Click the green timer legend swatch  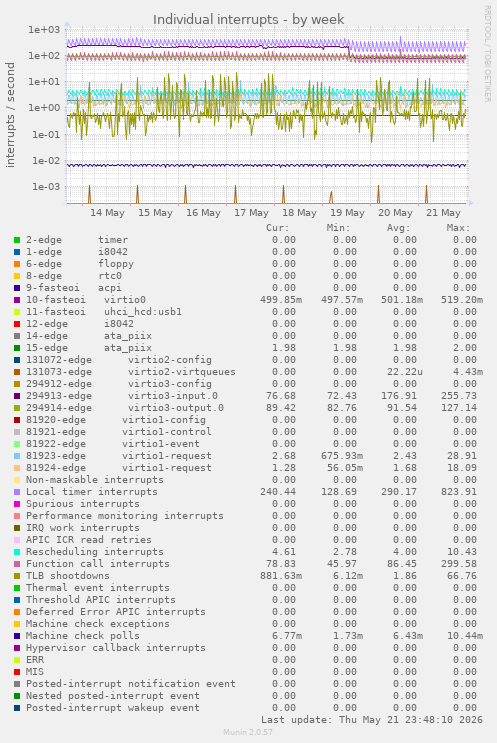(17, 240)
